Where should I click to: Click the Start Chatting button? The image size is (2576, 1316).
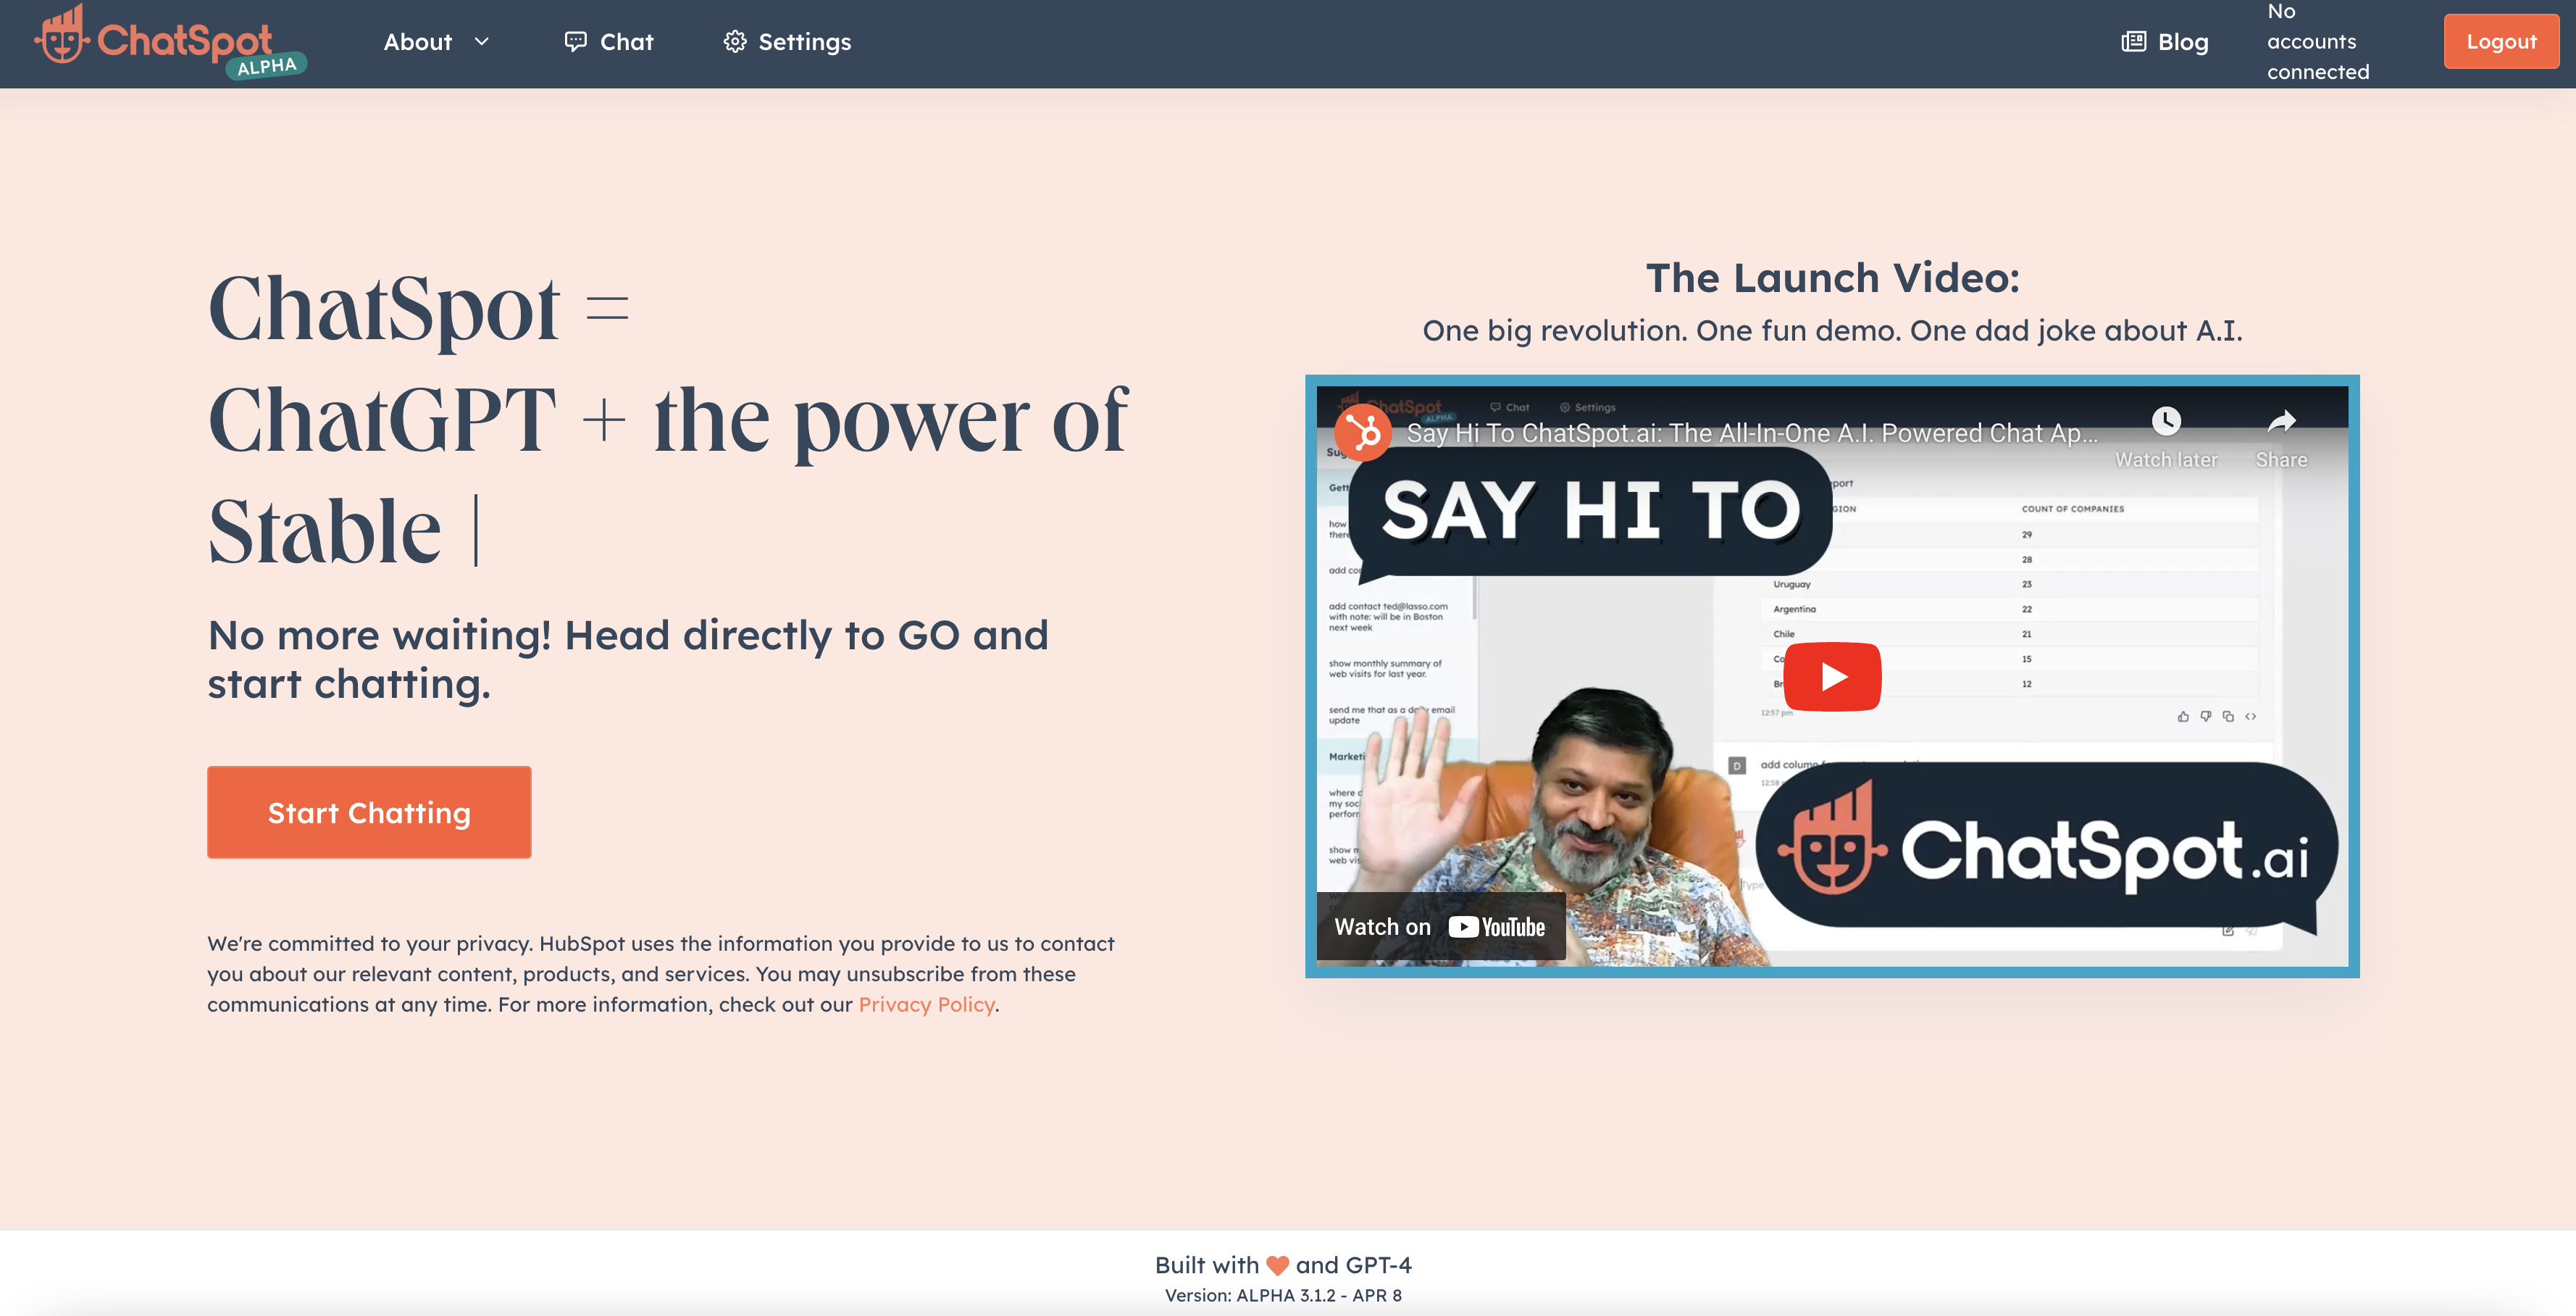369,812
